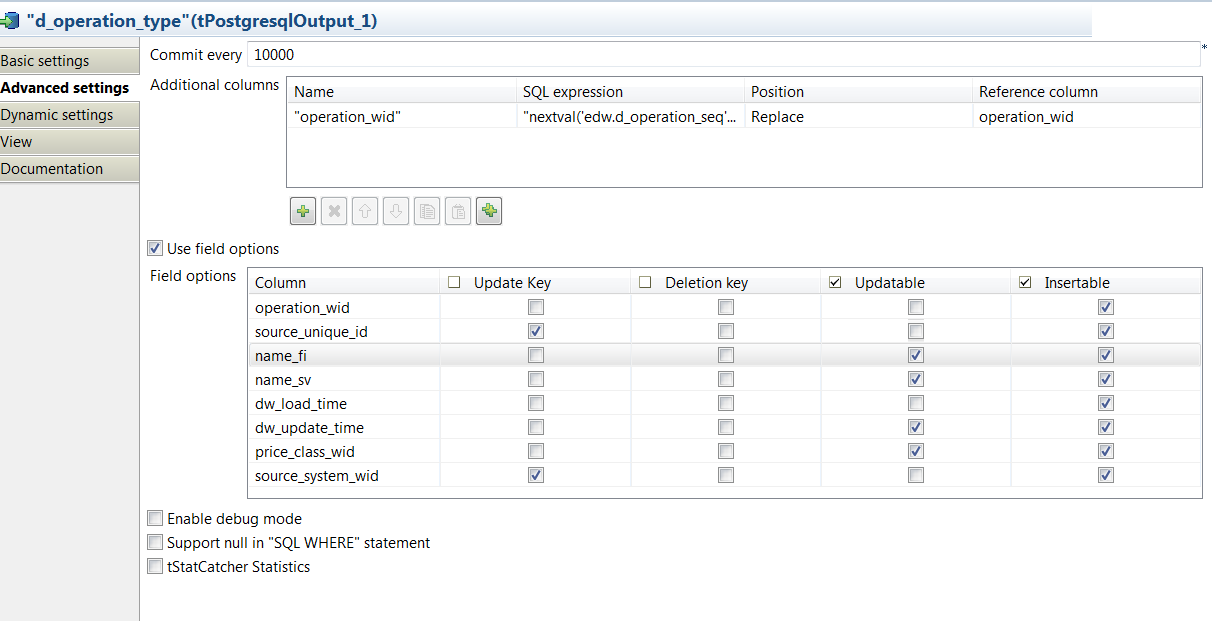Go to Documentation tab
Viewport: 1212px width, 621px height.
pos(69,169)
